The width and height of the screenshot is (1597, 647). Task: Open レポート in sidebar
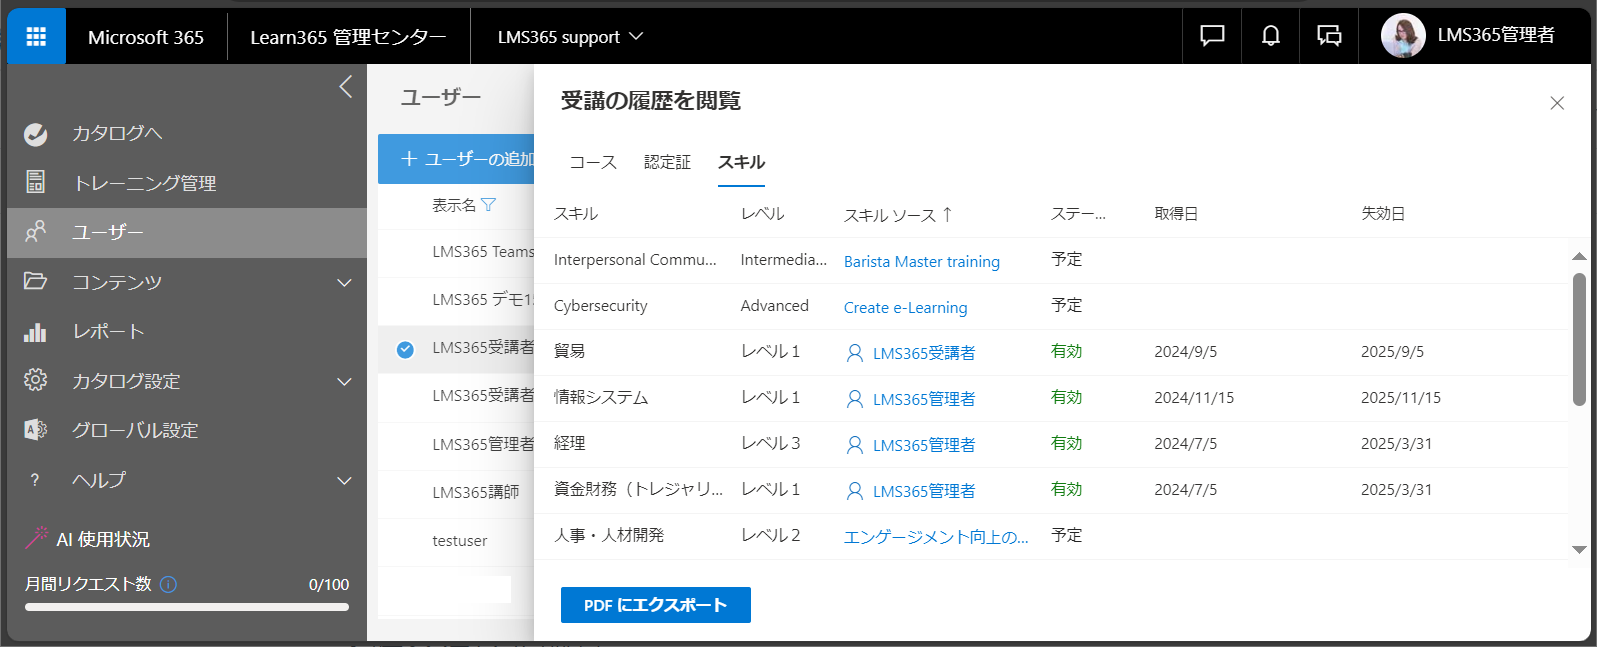(x=108, y=331)
